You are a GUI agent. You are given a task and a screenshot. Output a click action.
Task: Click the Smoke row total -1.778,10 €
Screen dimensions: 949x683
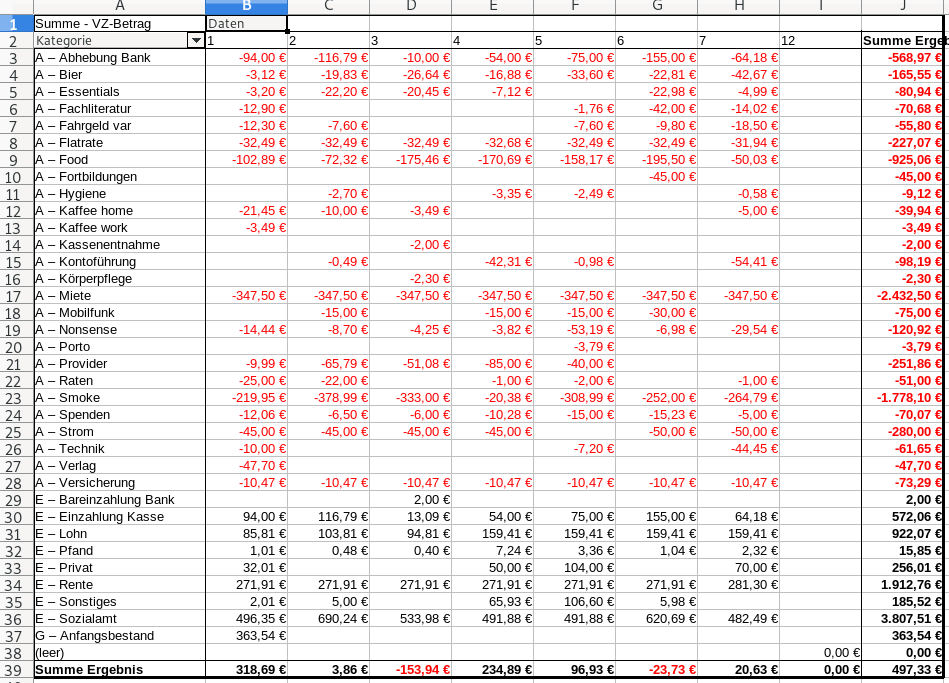coord(902,398)
